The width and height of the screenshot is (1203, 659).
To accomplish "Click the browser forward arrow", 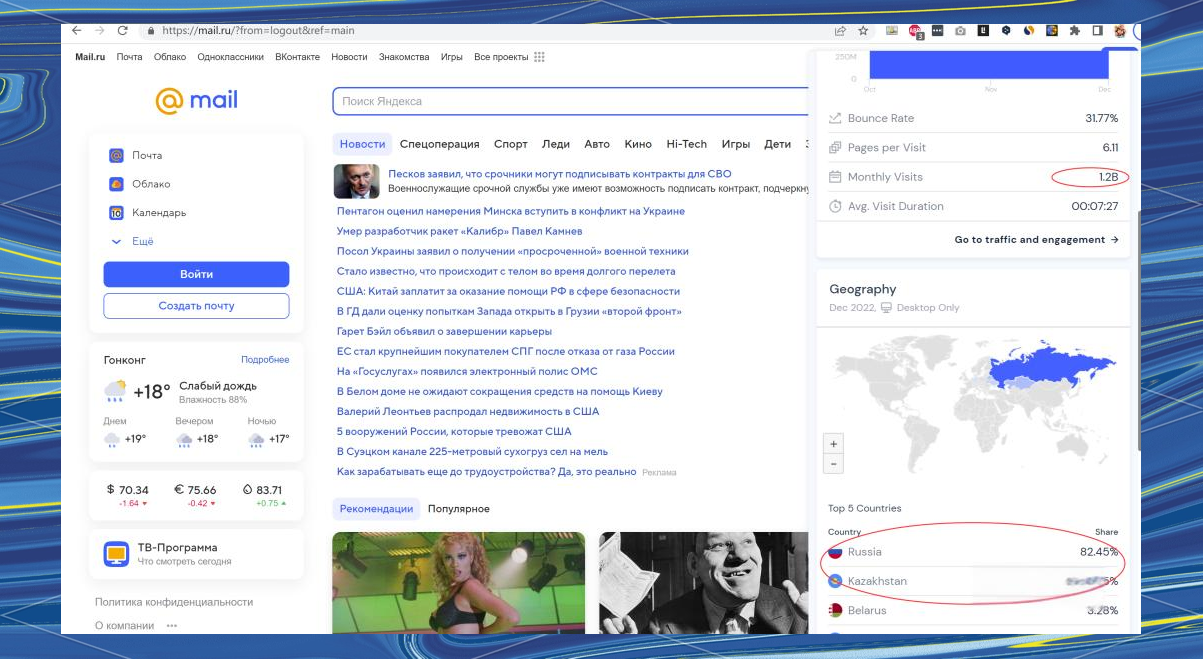I will click(100, 31).
